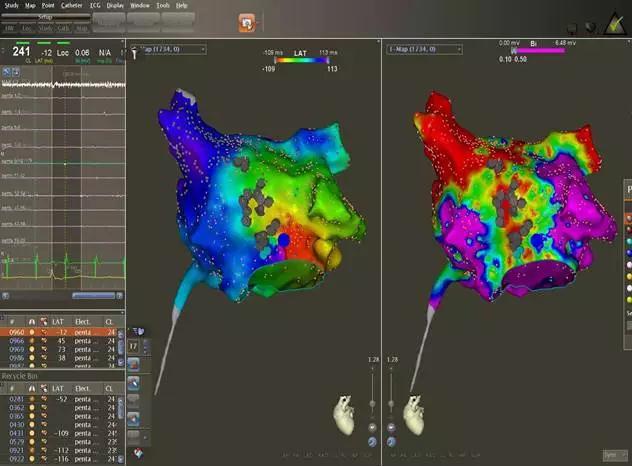The height and width of the screenshot is (466, 632).
Task: Click the Sync button in the bottom right
Action: (615, 455)
